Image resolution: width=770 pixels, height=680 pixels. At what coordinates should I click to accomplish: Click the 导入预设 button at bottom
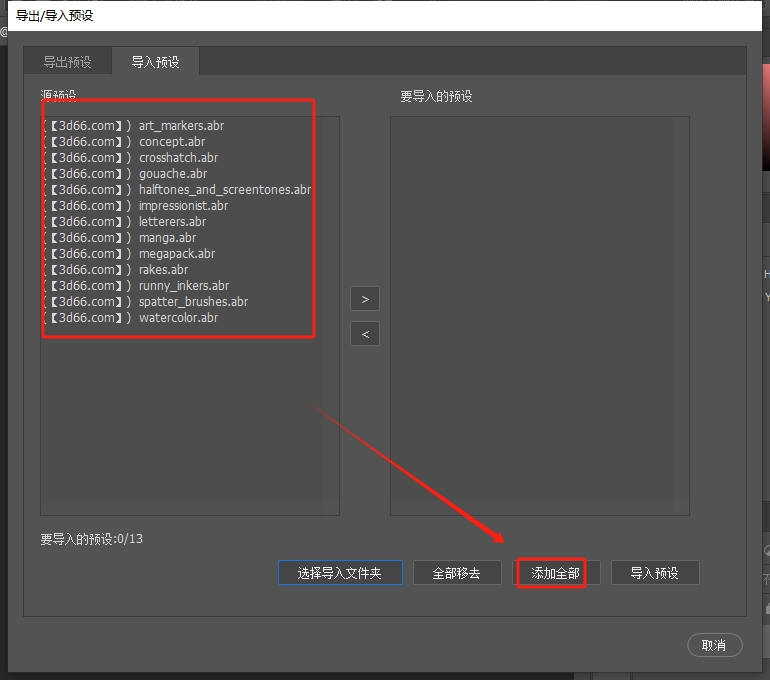pyautogui.click(x=654, y=573)
